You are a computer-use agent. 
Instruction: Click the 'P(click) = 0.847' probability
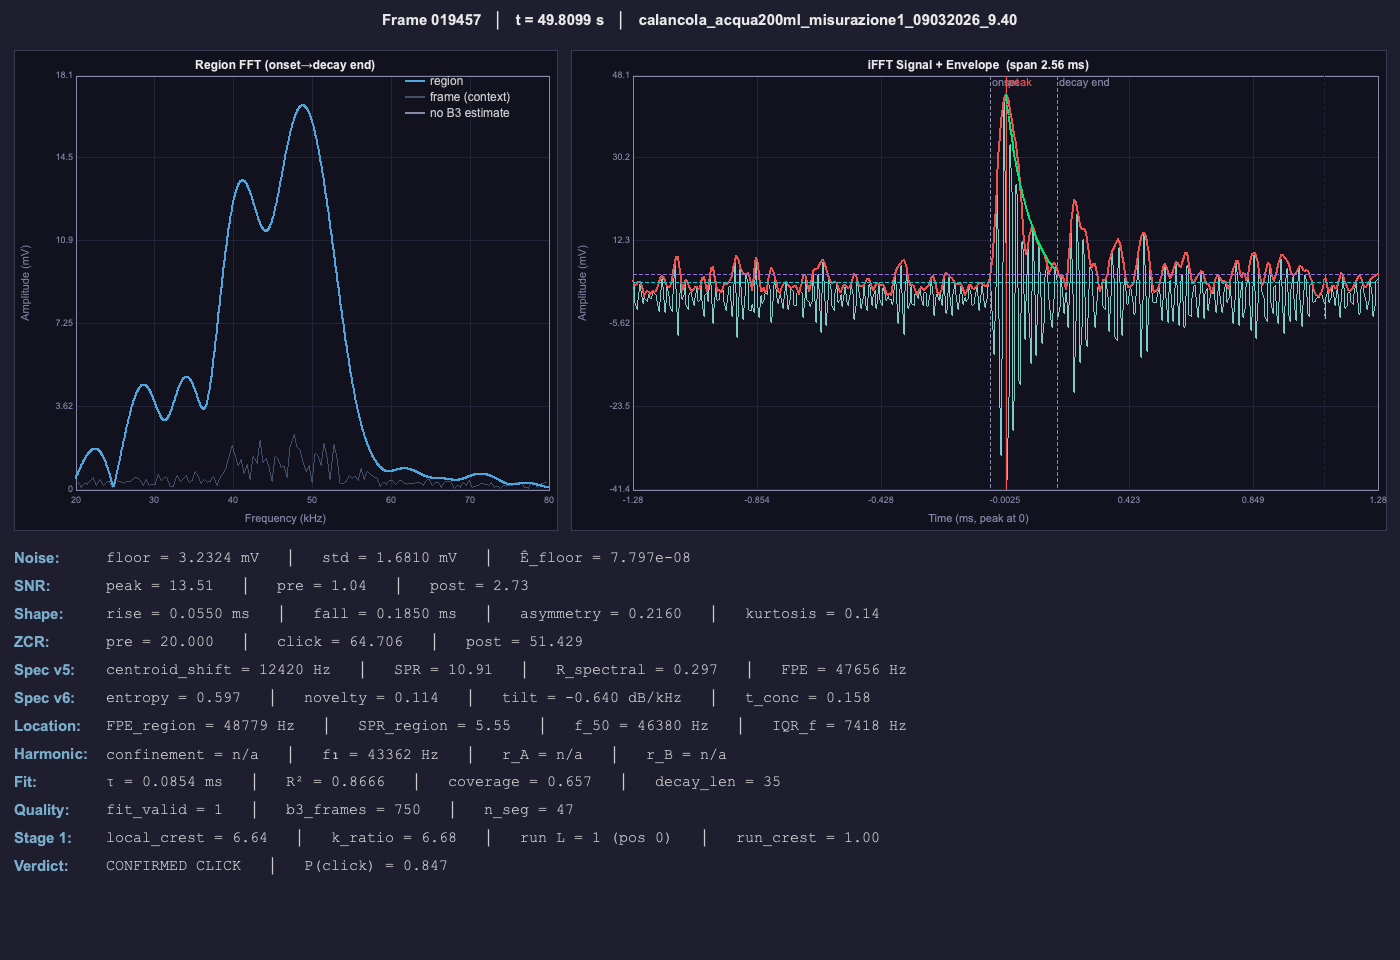376,866
